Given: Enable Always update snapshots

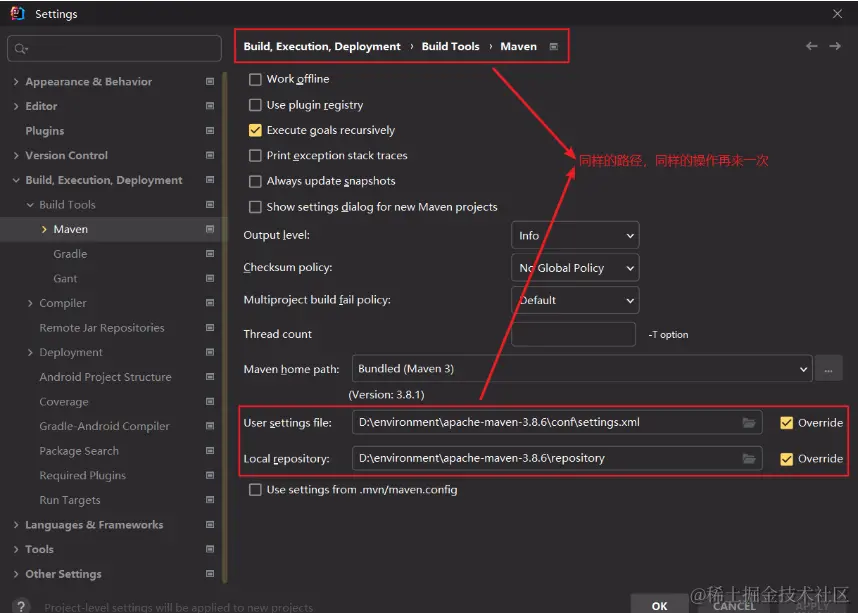Looking at the screenshot, I should (x=255, y=181).
